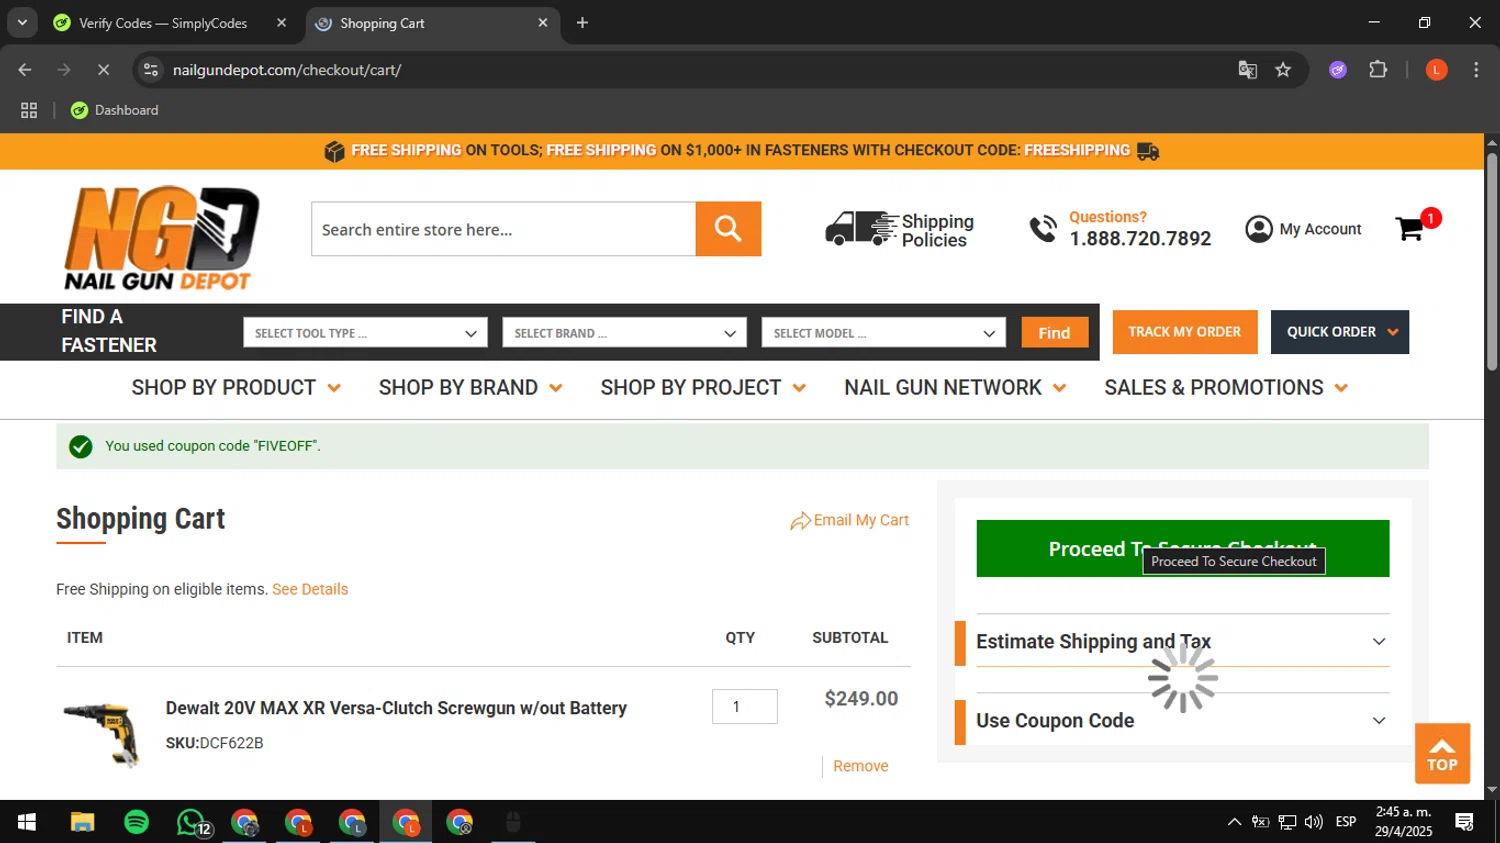Open Shop By Product menu
The image size is (1500, 843).
tap(236, 388)
